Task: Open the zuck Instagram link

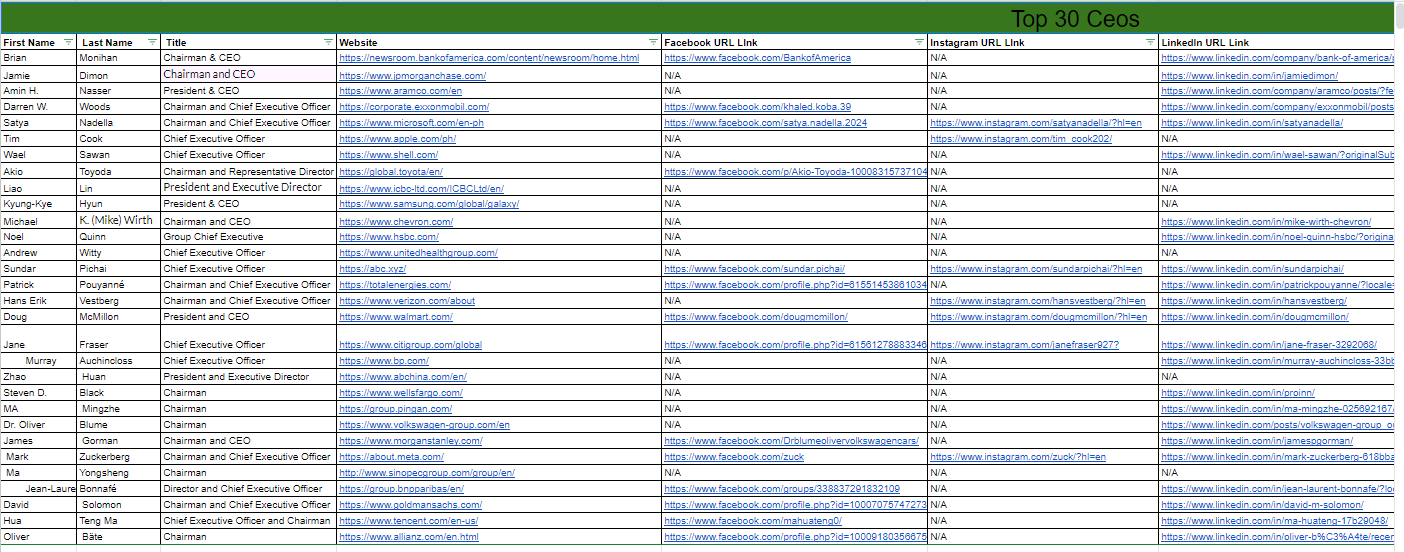Action: click(x=1018, y=457)
